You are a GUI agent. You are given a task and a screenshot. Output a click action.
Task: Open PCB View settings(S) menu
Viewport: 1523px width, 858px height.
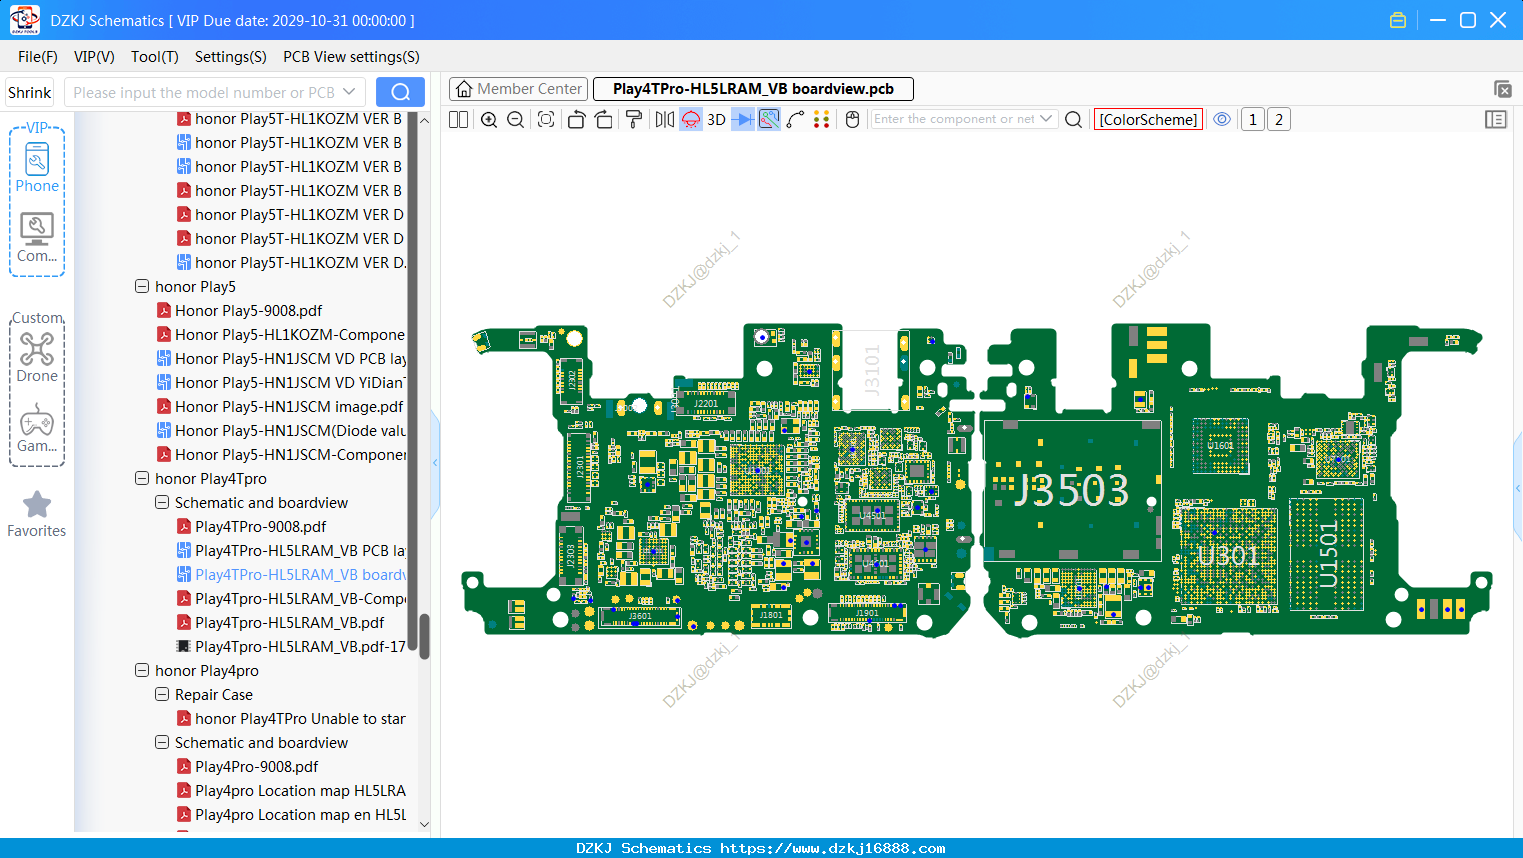351,57
